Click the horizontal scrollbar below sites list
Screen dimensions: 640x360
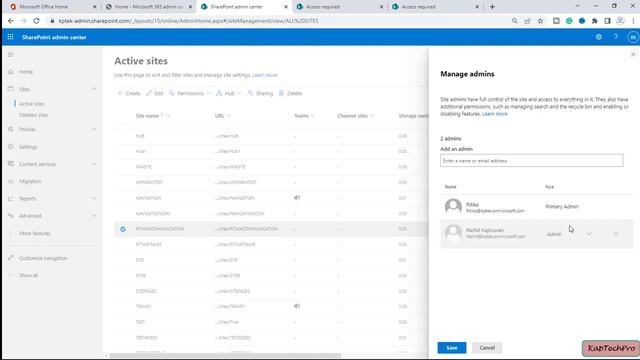point(225,356)
